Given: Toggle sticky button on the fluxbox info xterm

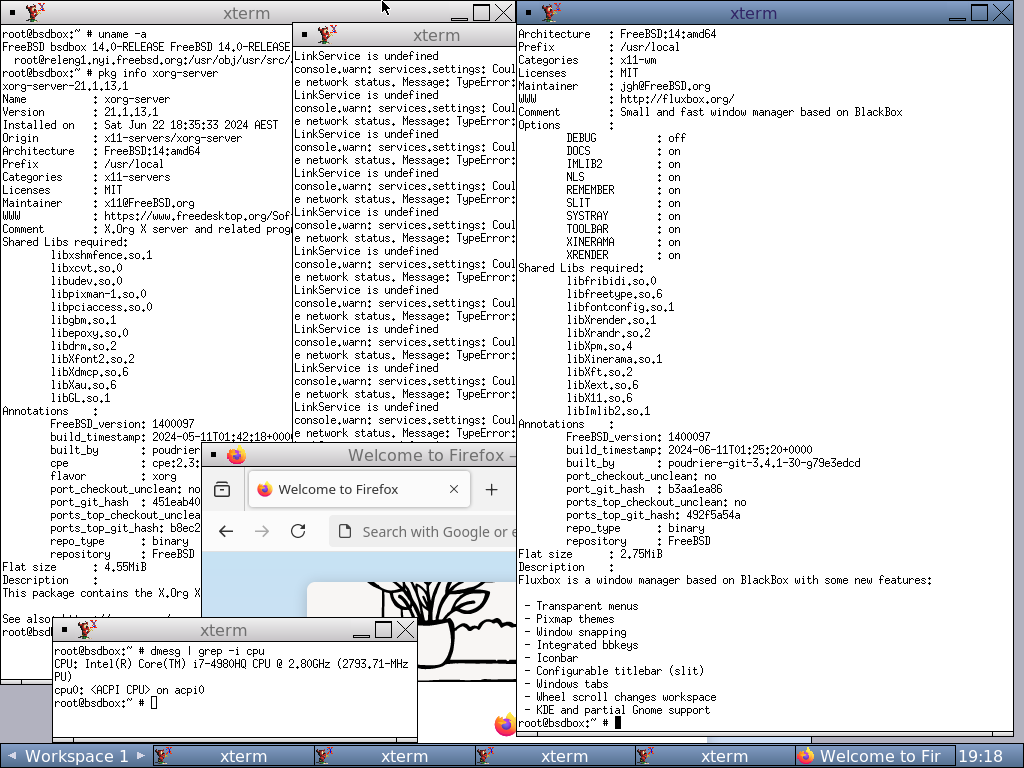Looking at the screenshot, I should (x=528, y=12).
